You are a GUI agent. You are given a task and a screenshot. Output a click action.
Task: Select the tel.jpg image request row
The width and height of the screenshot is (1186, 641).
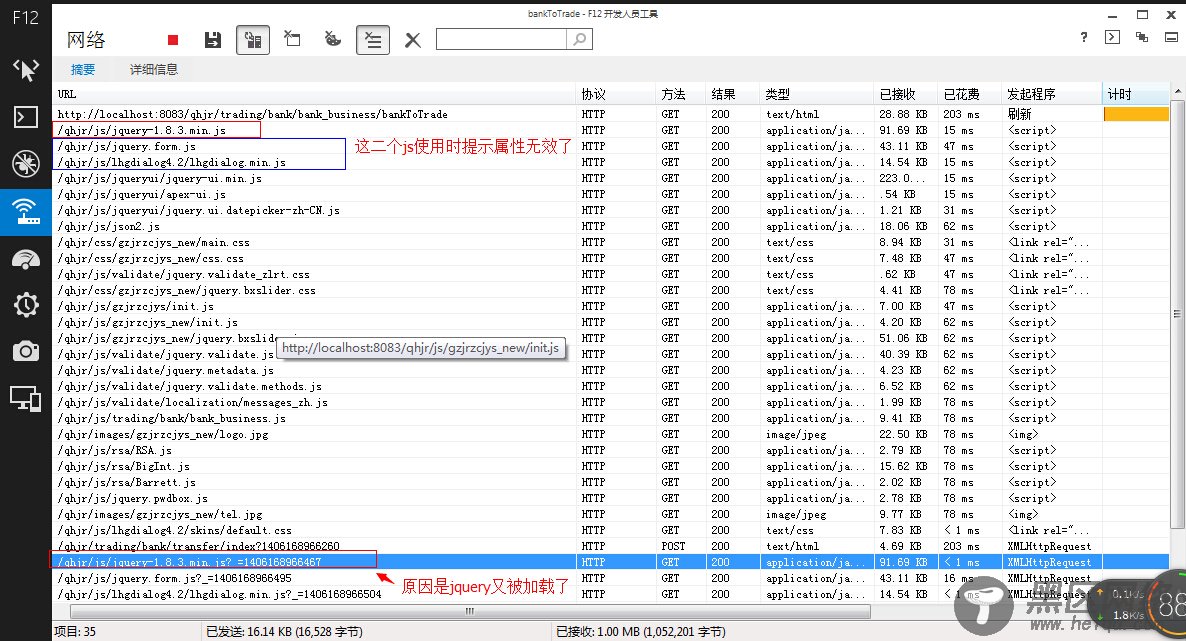[x=610, y=514]
